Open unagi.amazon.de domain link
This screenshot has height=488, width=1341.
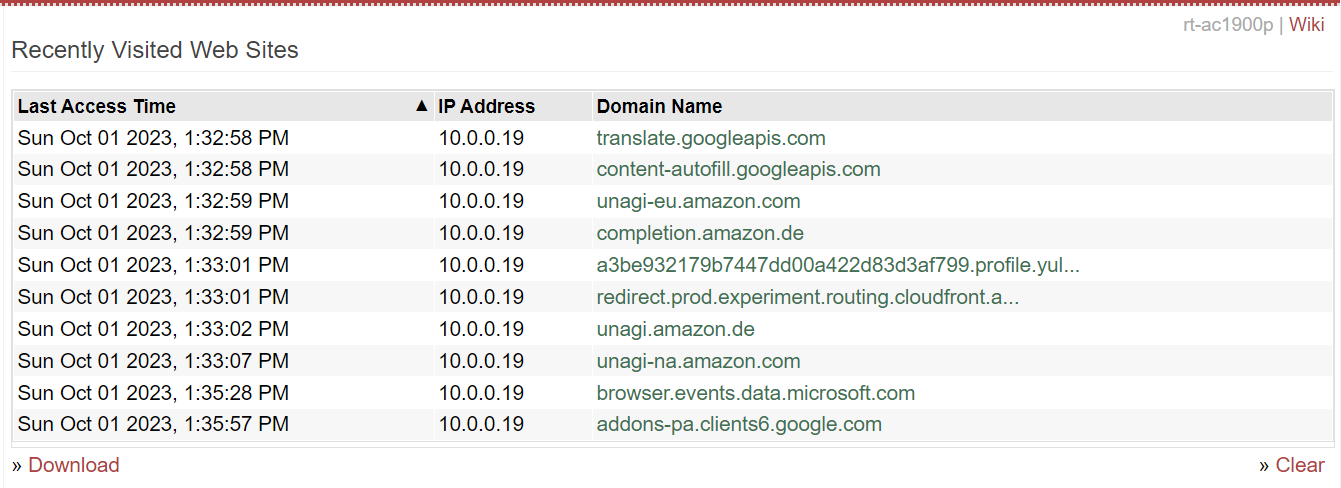[x=676, y=330]
